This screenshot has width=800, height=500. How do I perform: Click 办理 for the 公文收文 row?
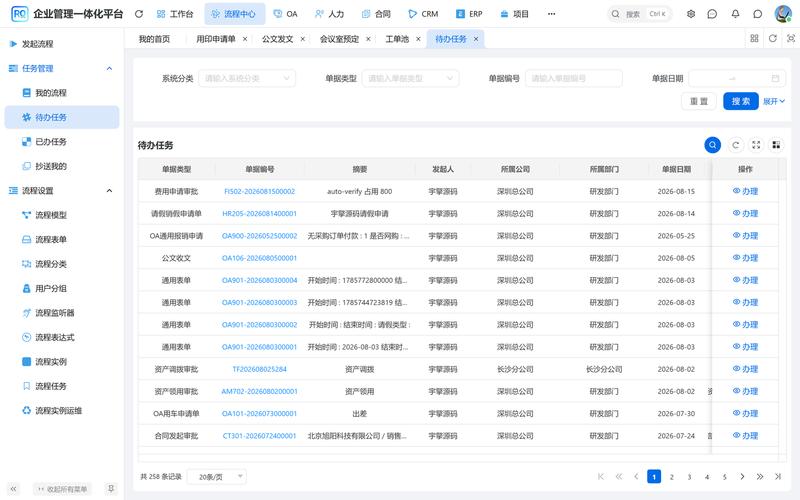[745, 258]
